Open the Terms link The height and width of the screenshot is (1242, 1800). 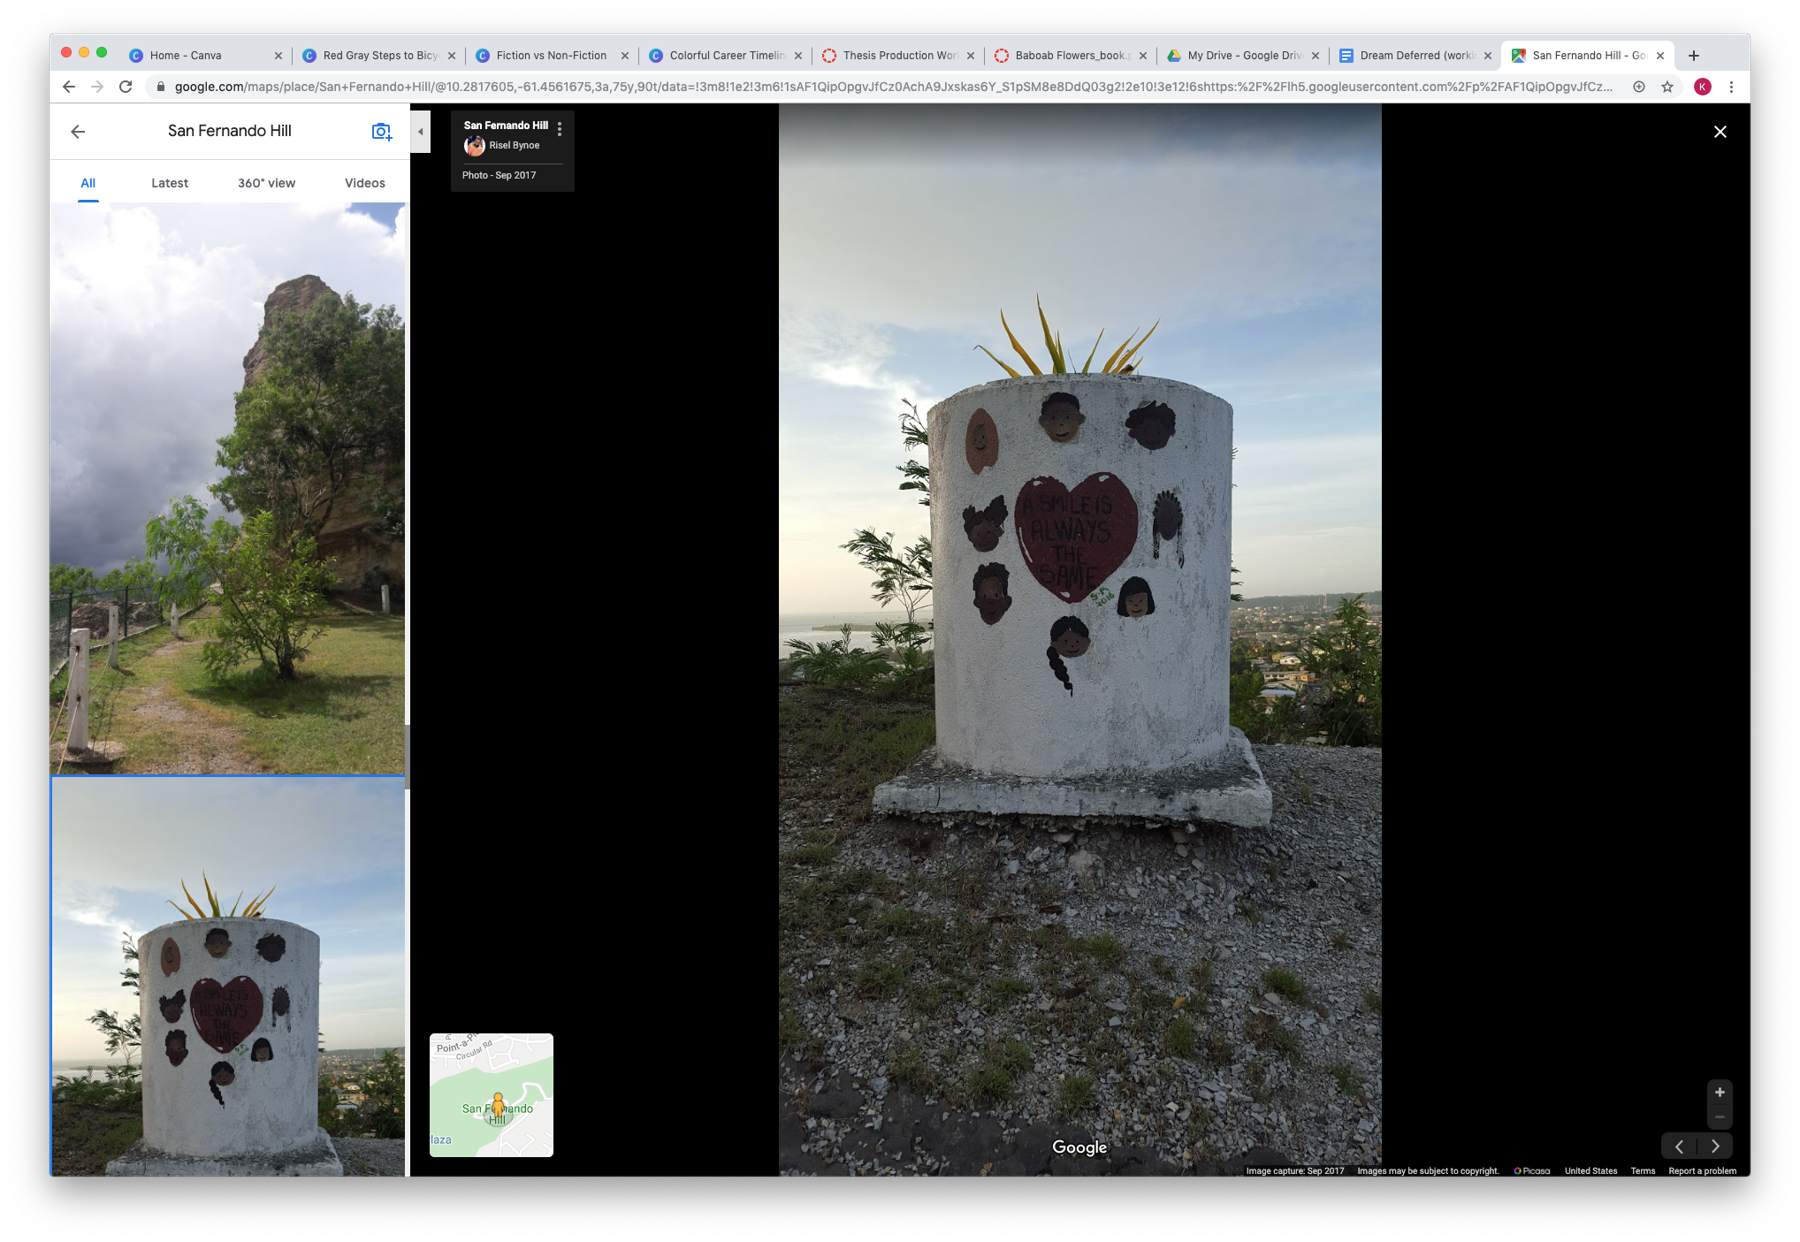(x=1642, y=1171)
